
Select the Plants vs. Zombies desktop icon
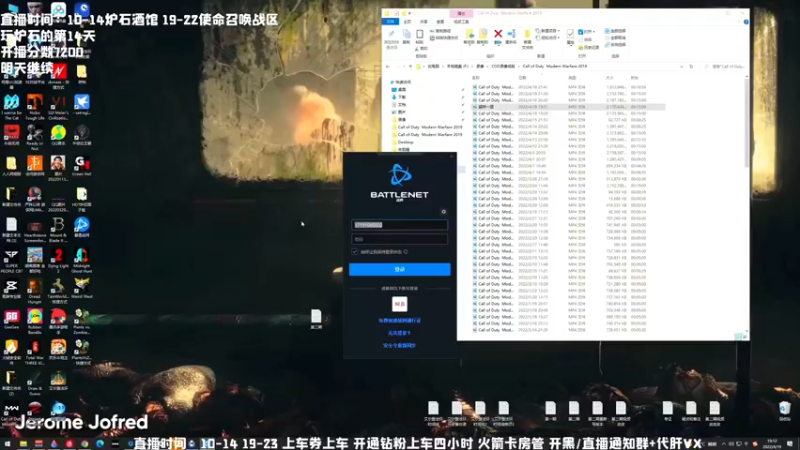pyautogui.click(x=82, y=321)
